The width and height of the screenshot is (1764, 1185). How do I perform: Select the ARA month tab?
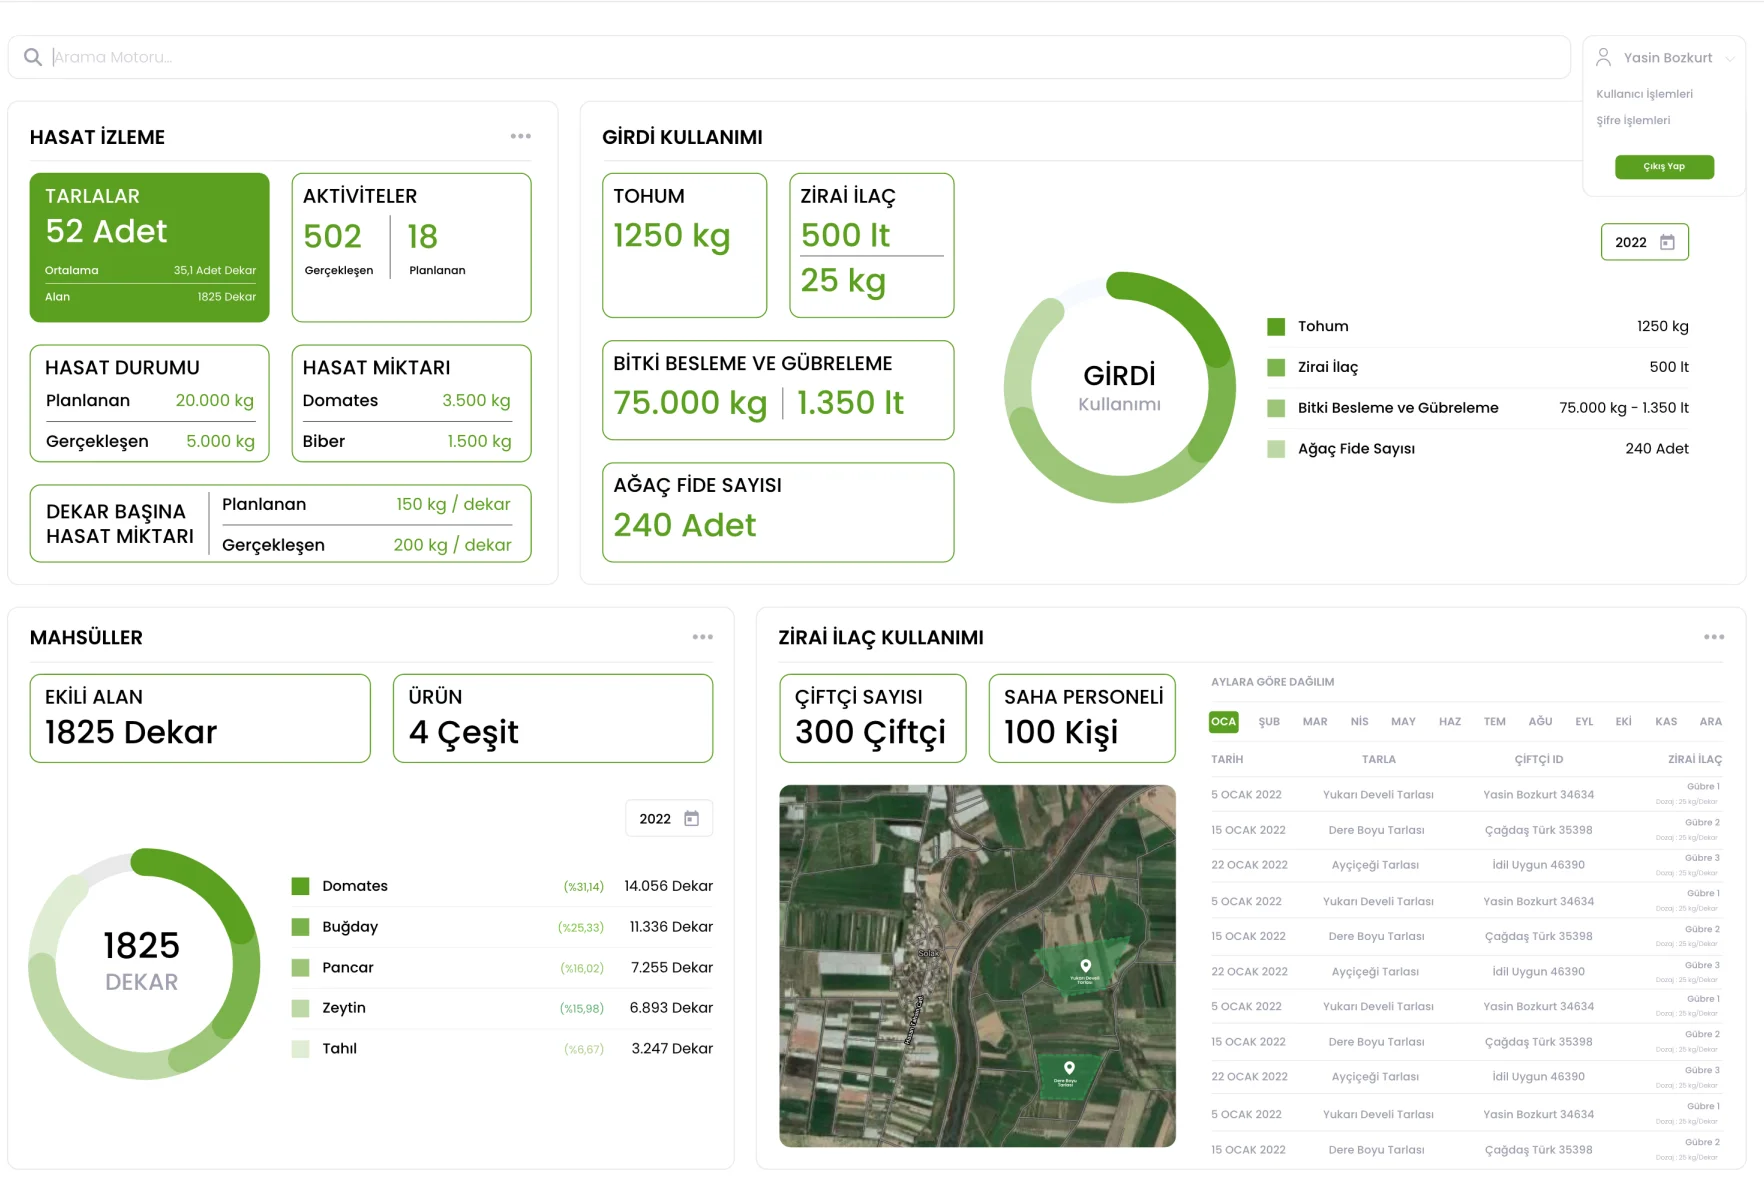pos(1710,721)
